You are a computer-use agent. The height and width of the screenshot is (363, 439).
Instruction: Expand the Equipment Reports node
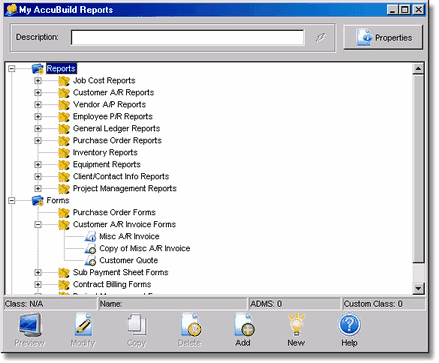(38, 165)
